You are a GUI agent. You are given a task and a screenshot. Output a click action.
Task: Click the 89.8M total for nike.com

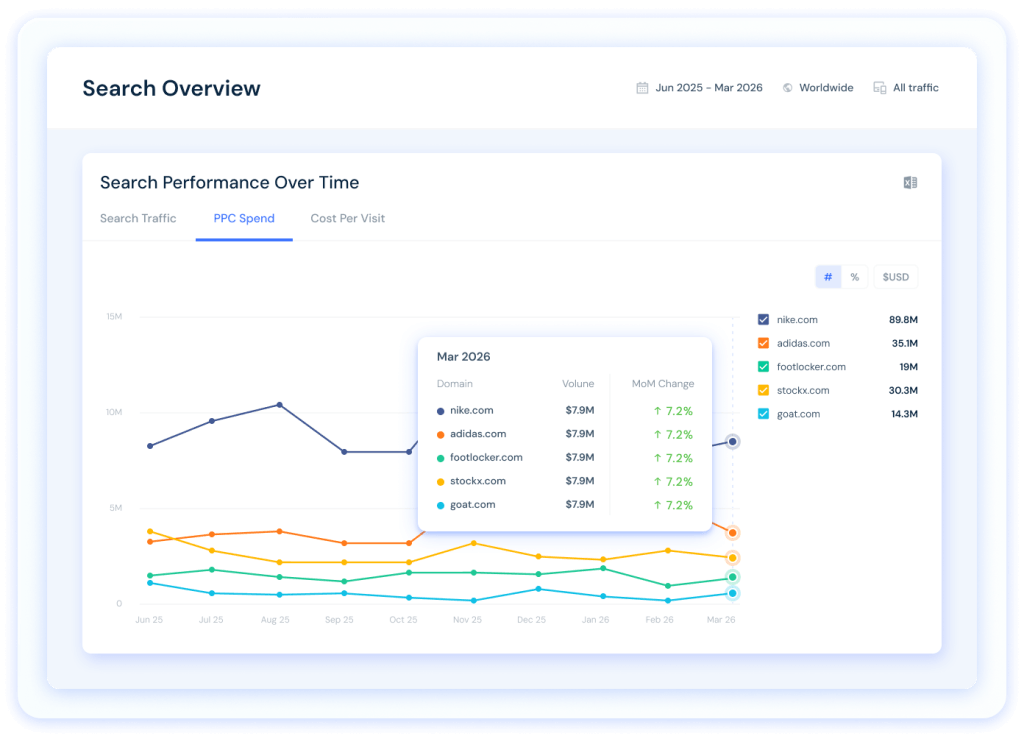pos(903,319)
